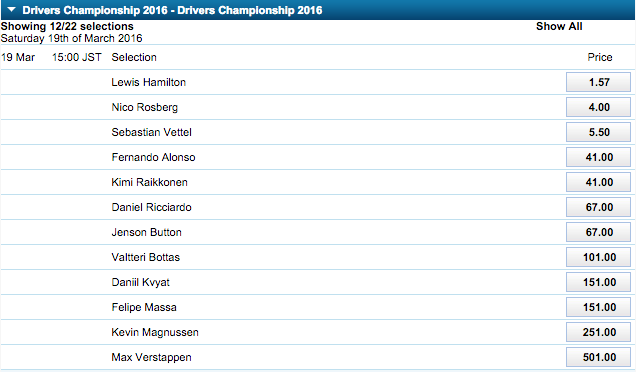Click the Max Verstappen selection name
The height and width of the screenshot is (372, 636).
(x=151, y=357)
